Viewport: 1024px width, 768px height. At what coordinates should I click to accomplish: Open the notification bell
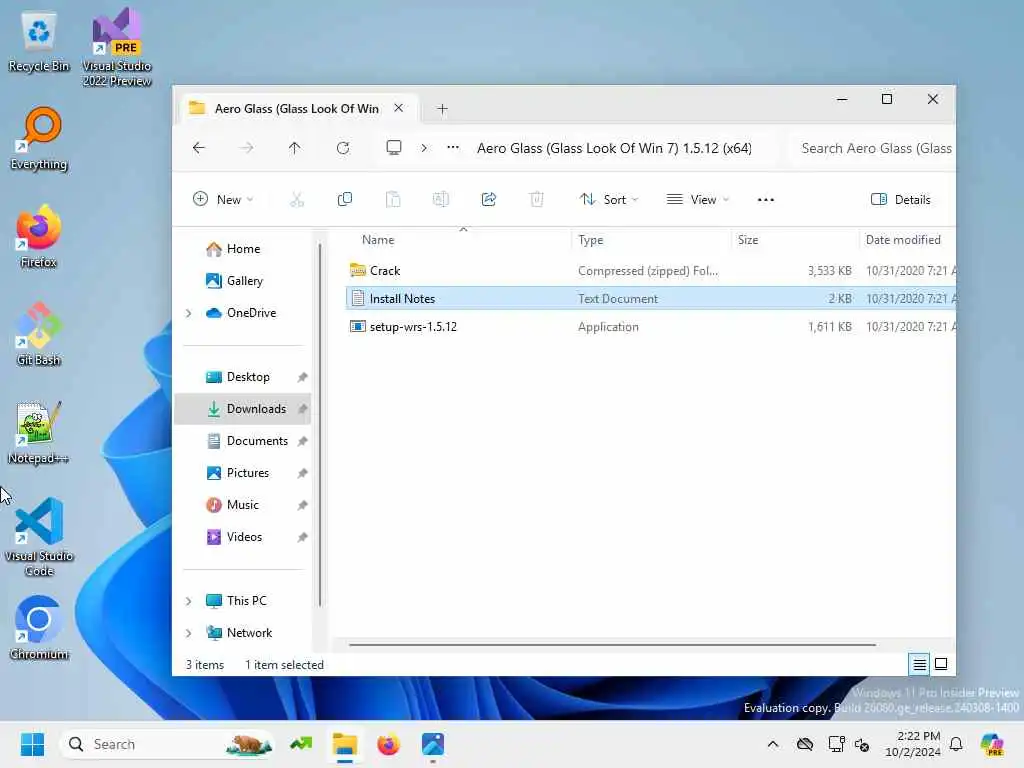pyautogui.click(x=956, y=744)
